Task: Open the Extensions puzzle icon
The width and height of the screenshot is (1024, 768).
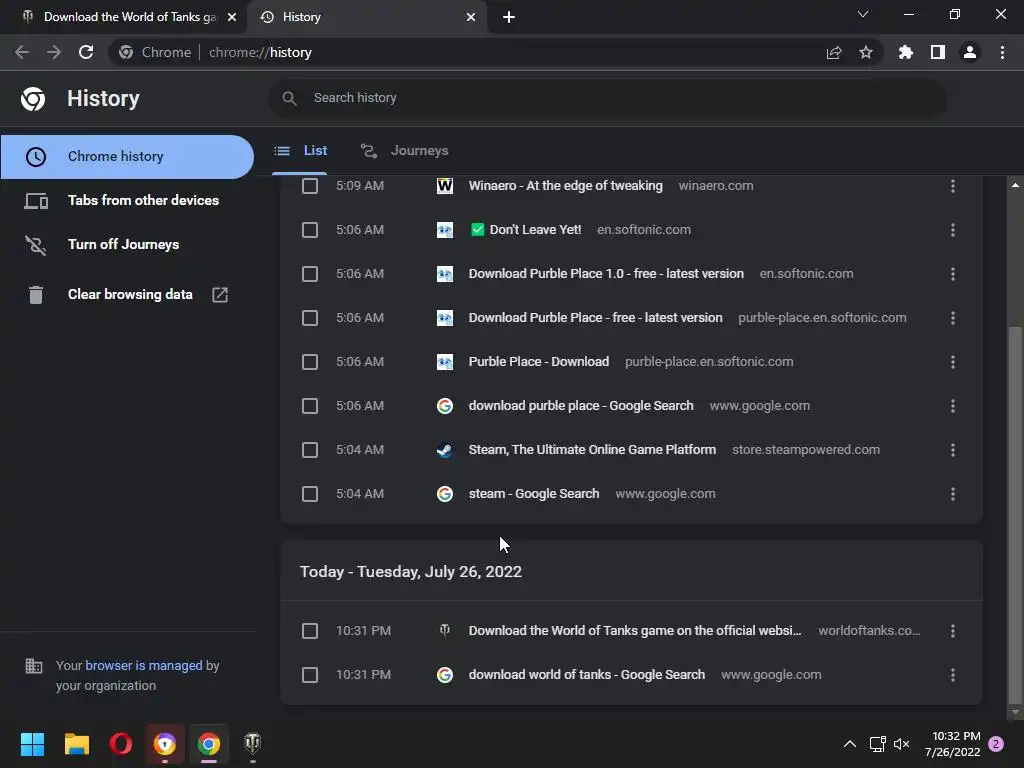Action: [905, 52]
